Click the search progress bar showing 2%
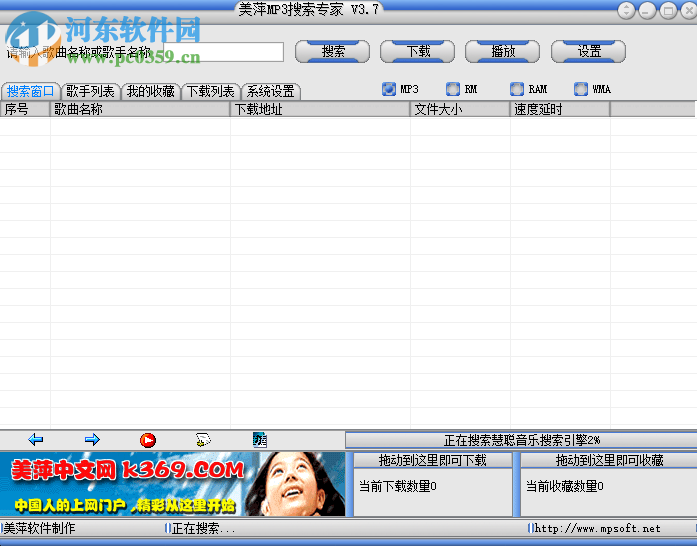Image resolution: width=697 pixels, height=546 pixels. pos(521,440)
